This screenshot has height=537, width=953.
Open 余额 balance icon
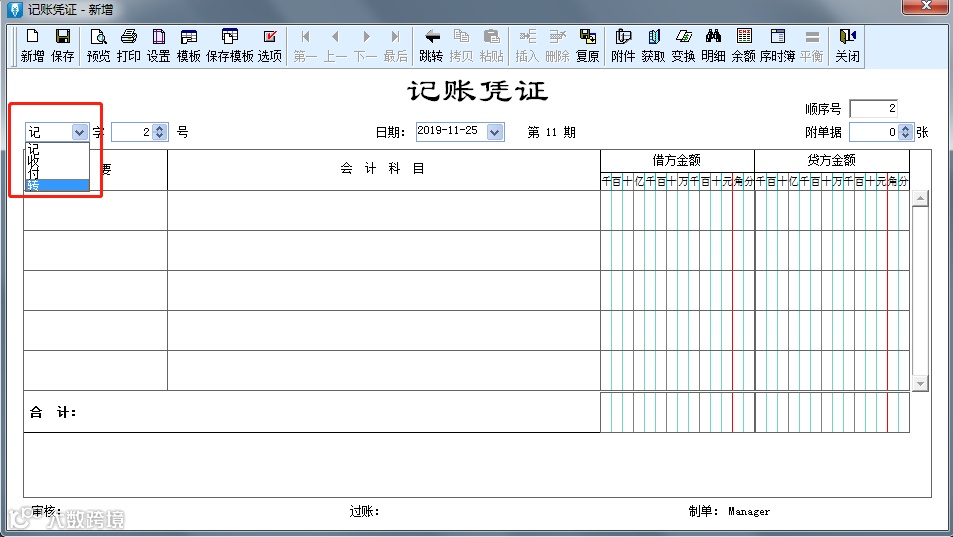[x=743, y=46]
